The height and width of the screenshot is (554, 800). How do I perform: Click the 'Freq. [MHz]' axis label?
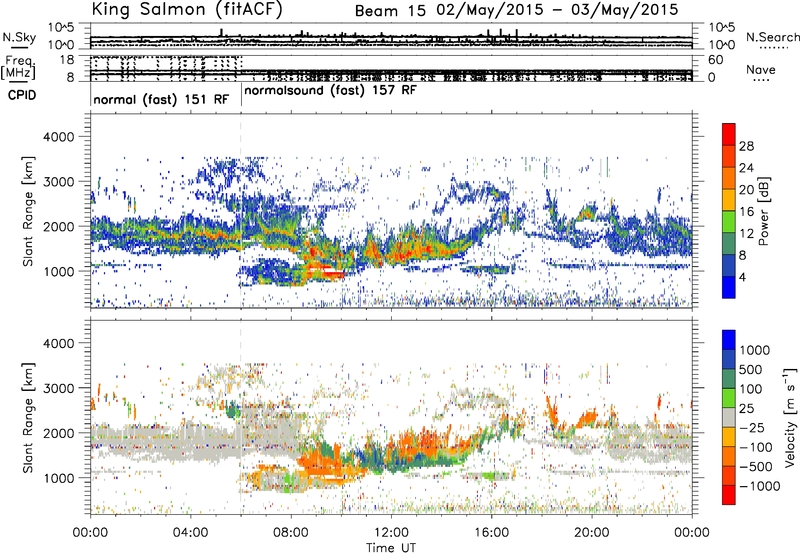18,67
